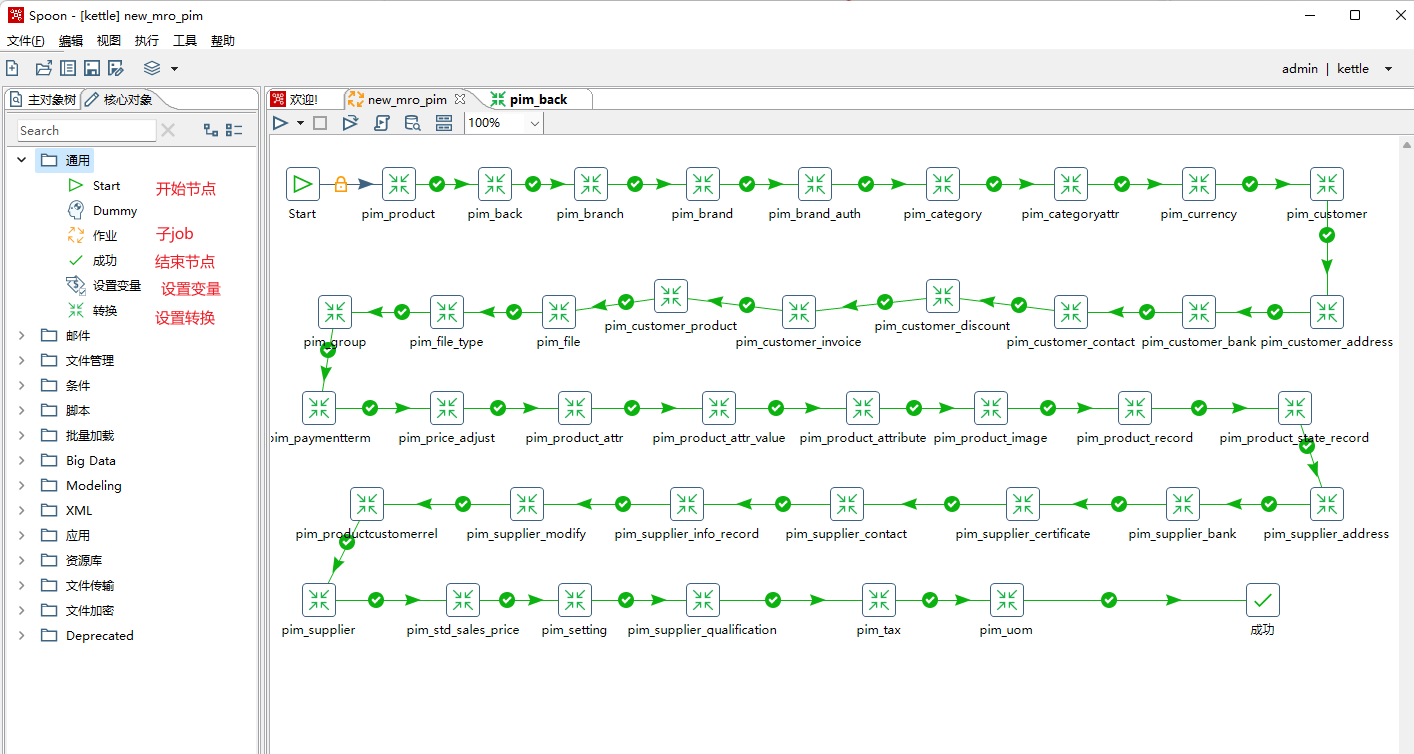Switch to the 核心对象 tab
The image size is (1414, 754).
pos(120,99)
